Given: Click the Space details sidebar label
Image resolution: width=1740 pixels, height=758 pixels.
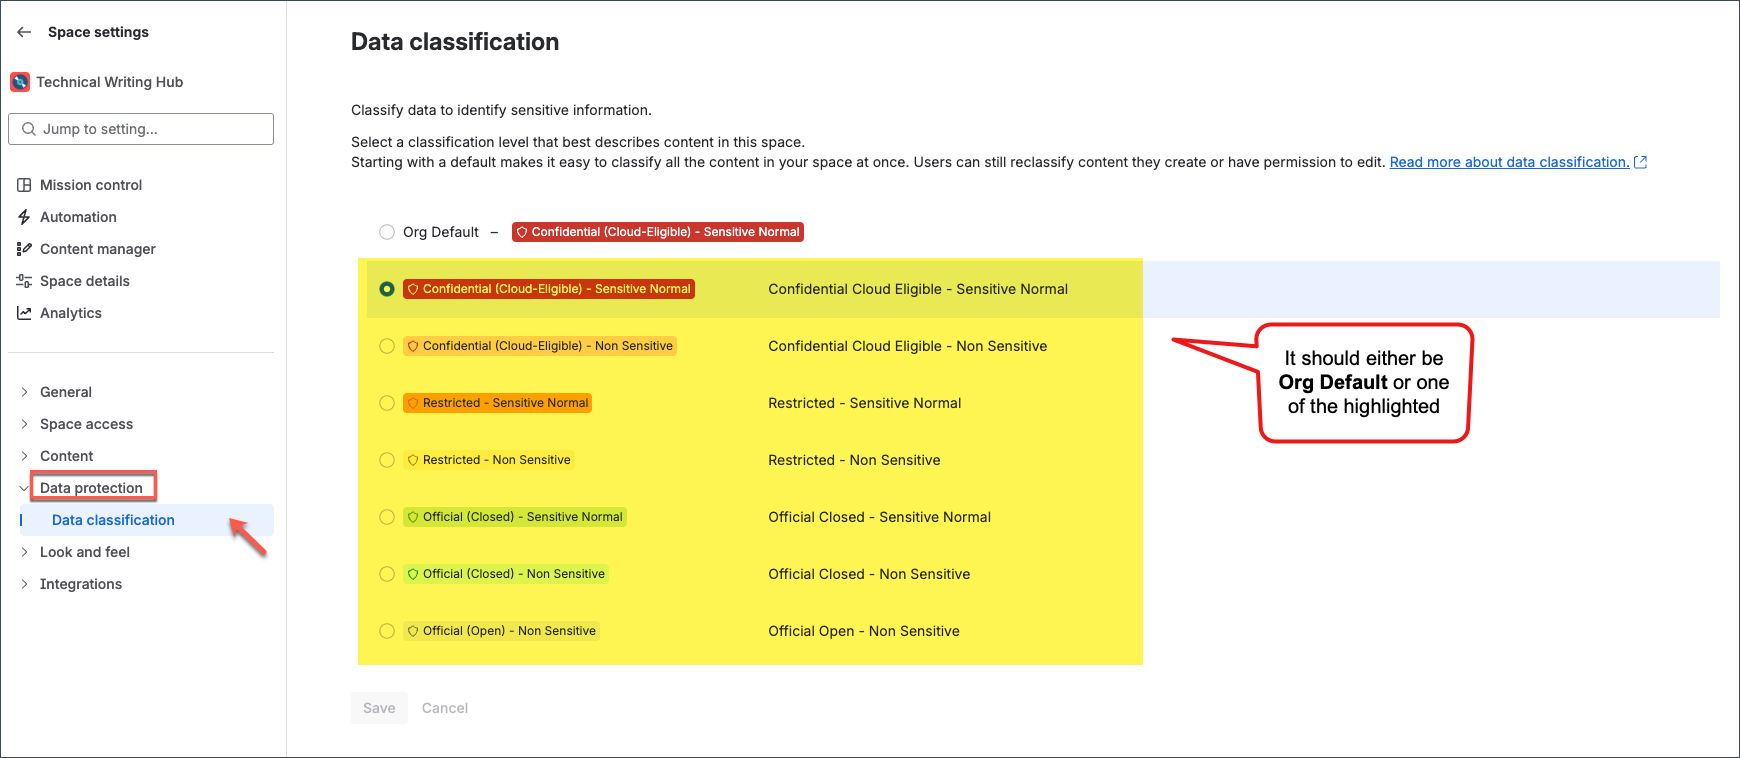Looking at the screenshot, I should pos(85,281).
